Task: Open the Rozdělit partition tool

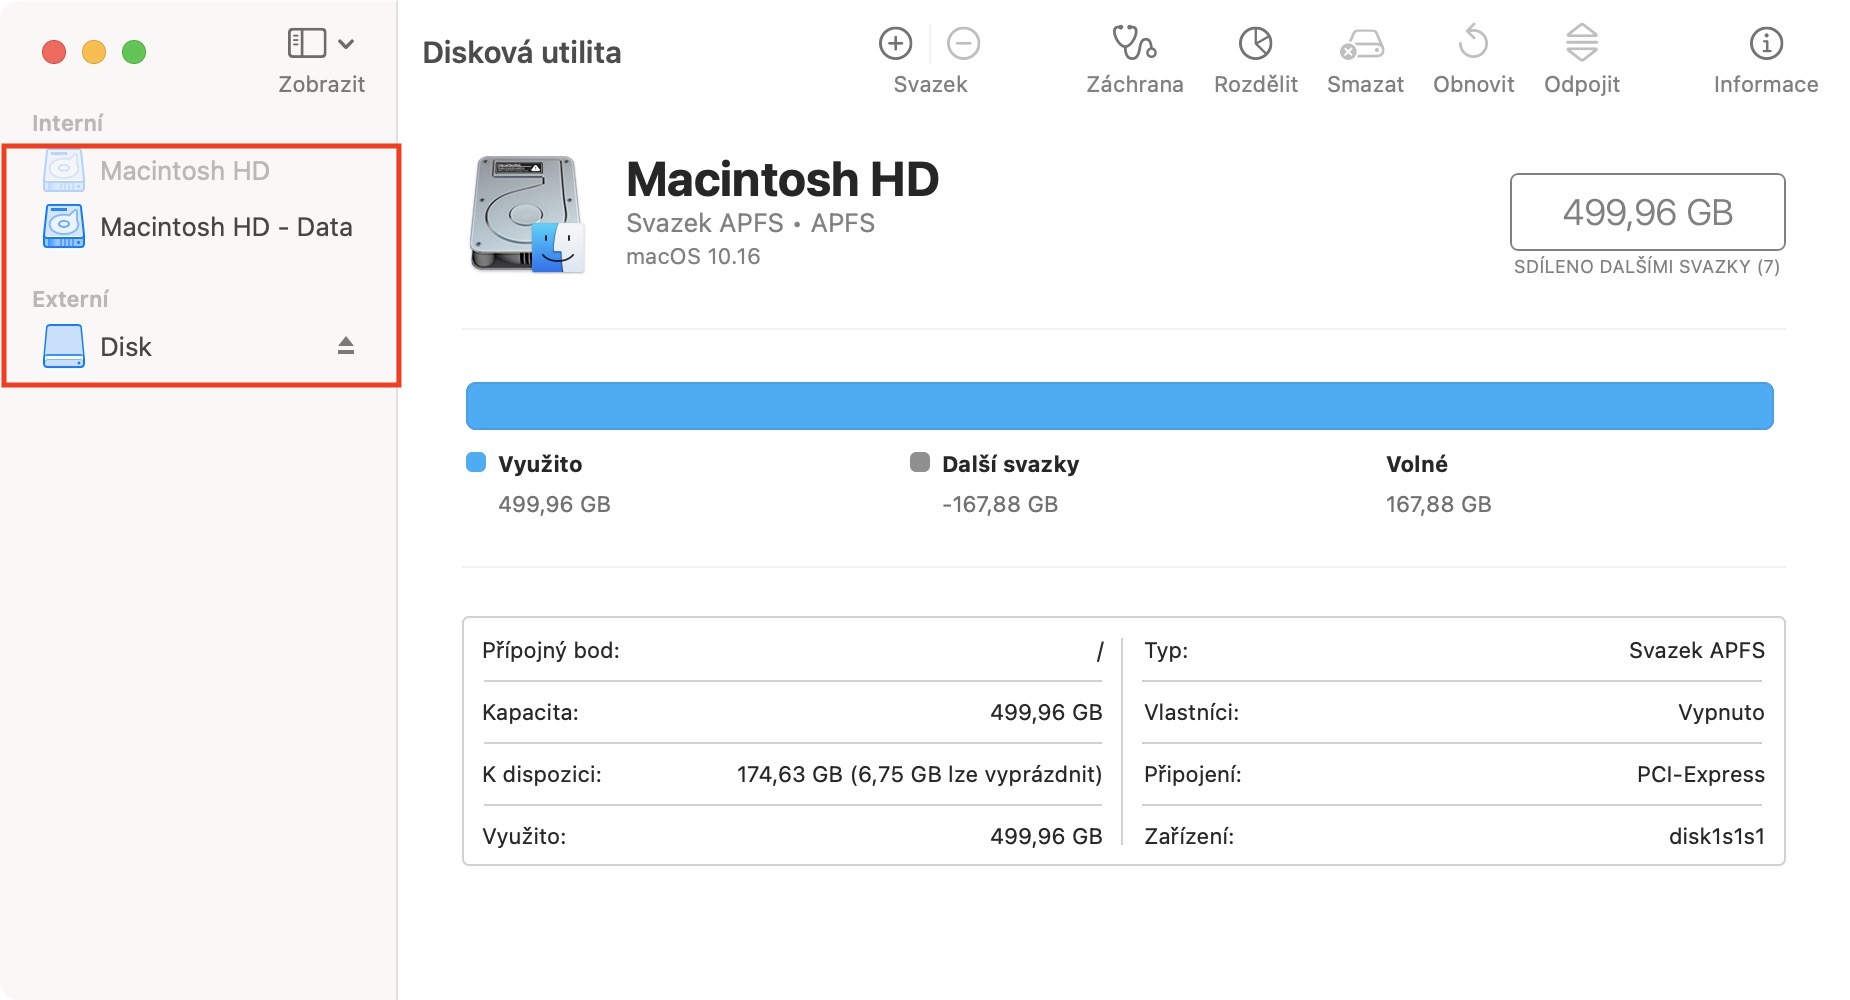Action: click(x=1255, y=44)
